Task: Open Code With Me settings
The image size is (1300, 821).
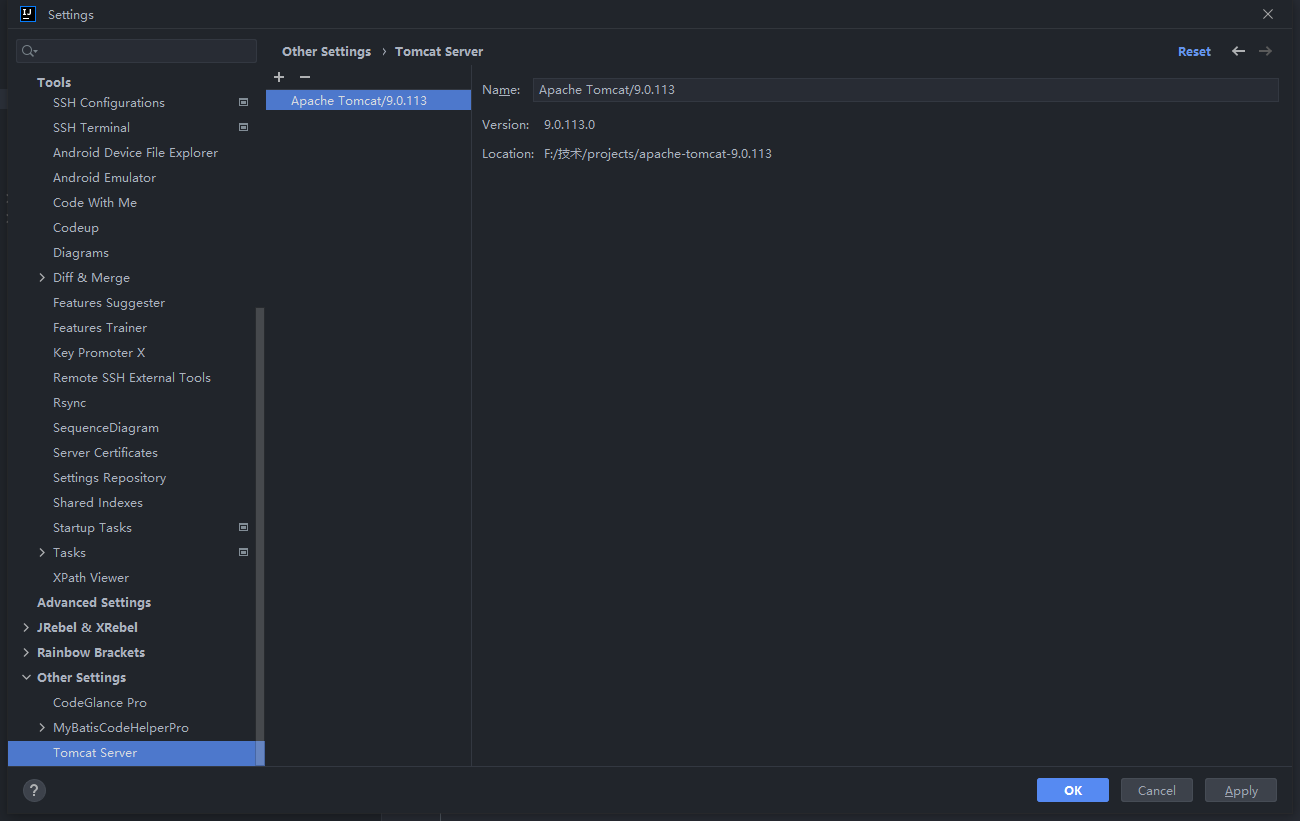Action: (95, 202)
